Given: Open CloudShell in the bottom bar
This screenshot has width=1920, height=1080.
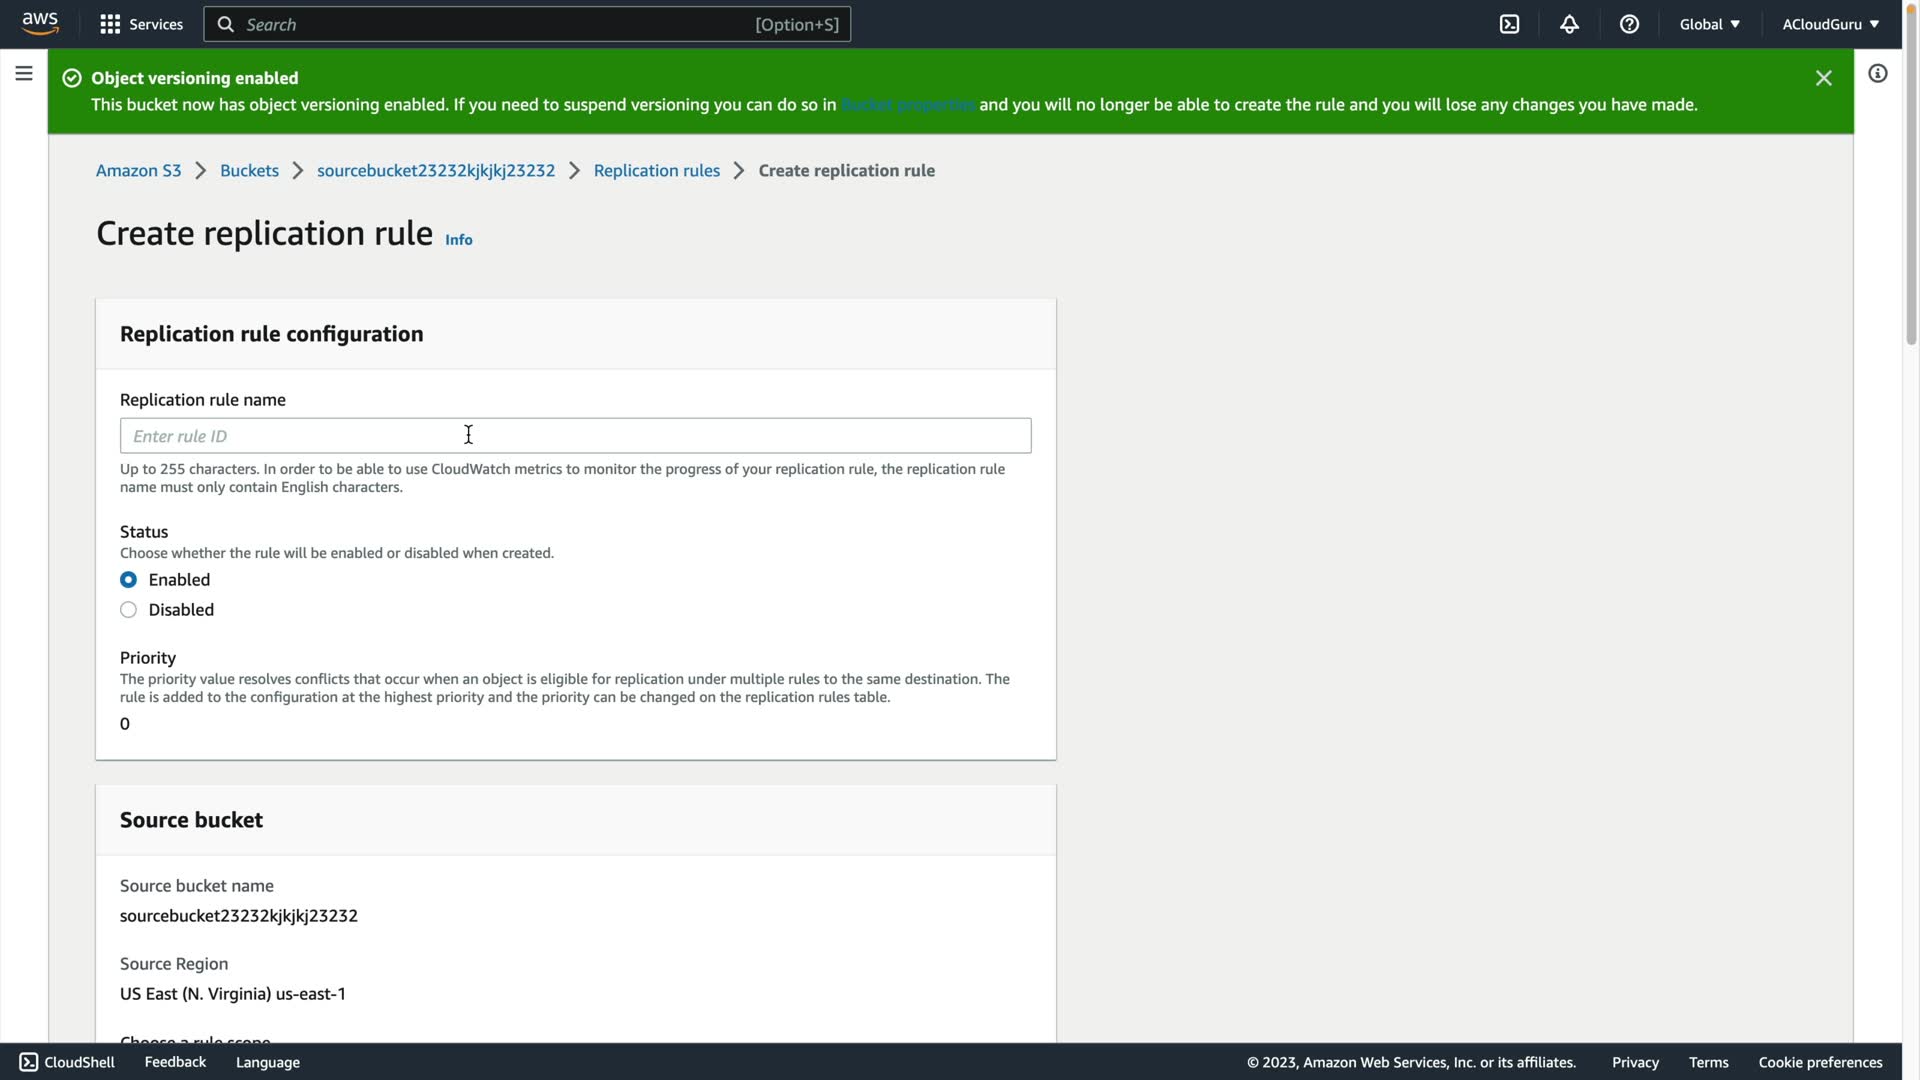Looking at the screenshot, I should click(x=67, y=1062).
